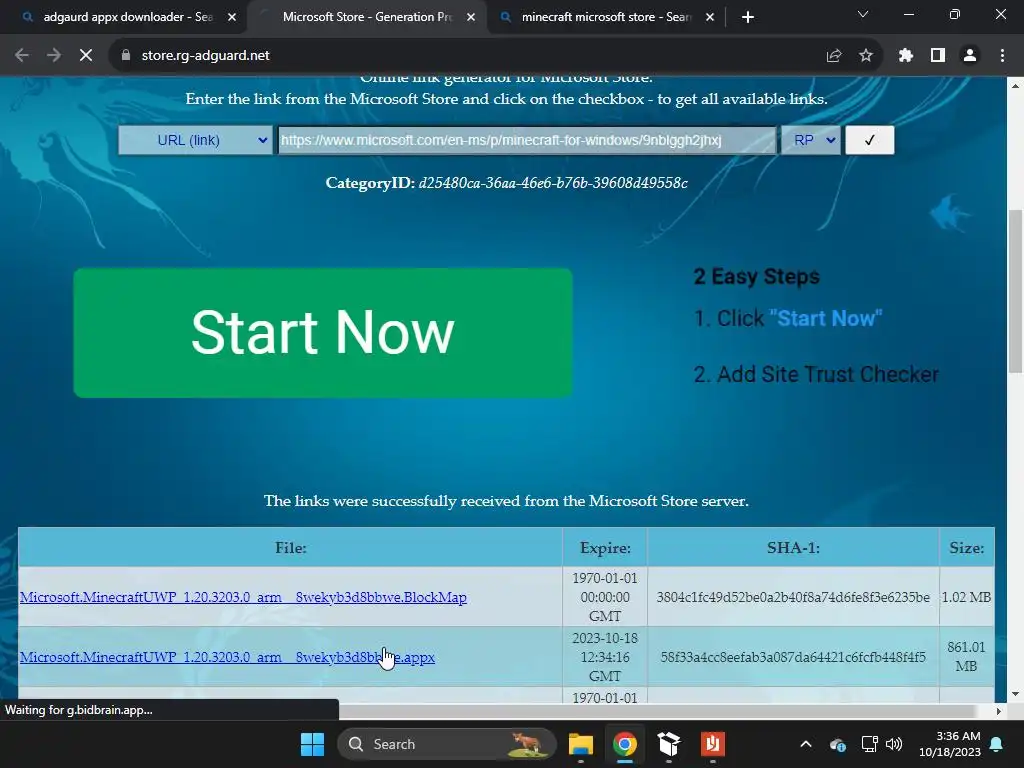Click the SHA-1 hash 3804c1fc49d52be0a2b40f8a74d6fe8f3e6235be

click(793, 597)
